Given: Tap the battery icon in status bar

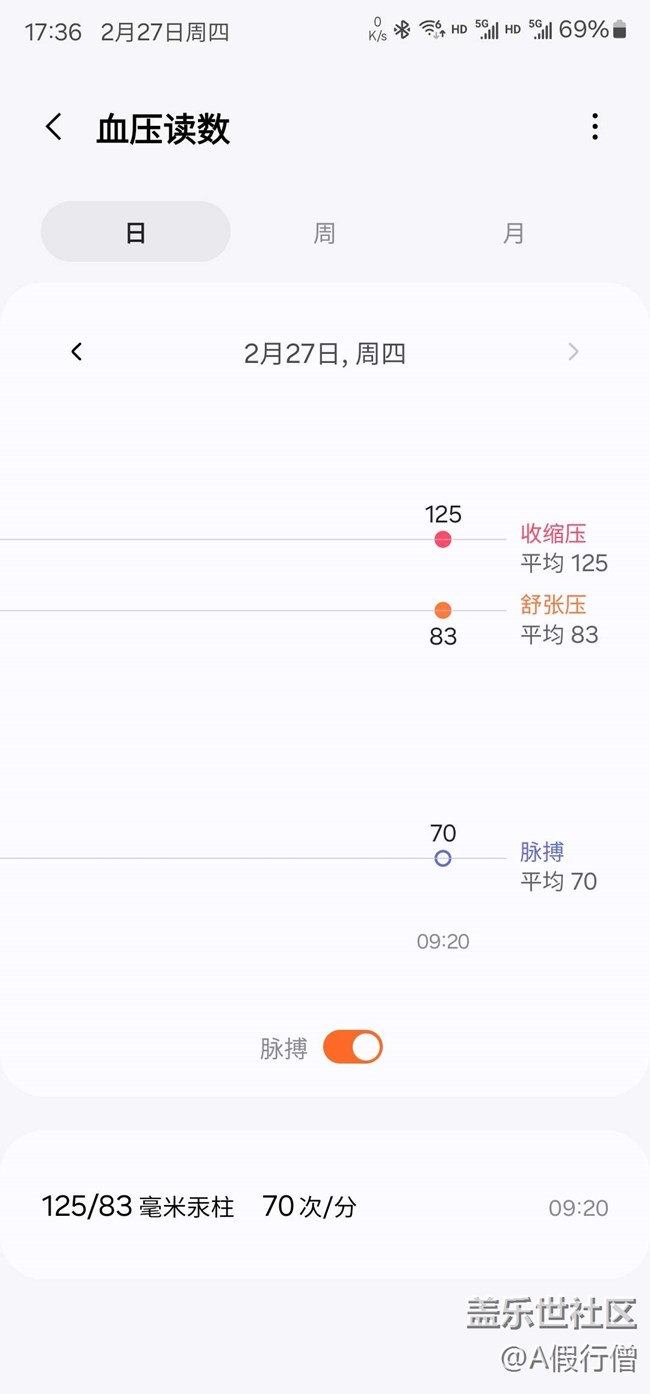Looking at the screenshot, I should pyautogui.click(x=620, y=30).
